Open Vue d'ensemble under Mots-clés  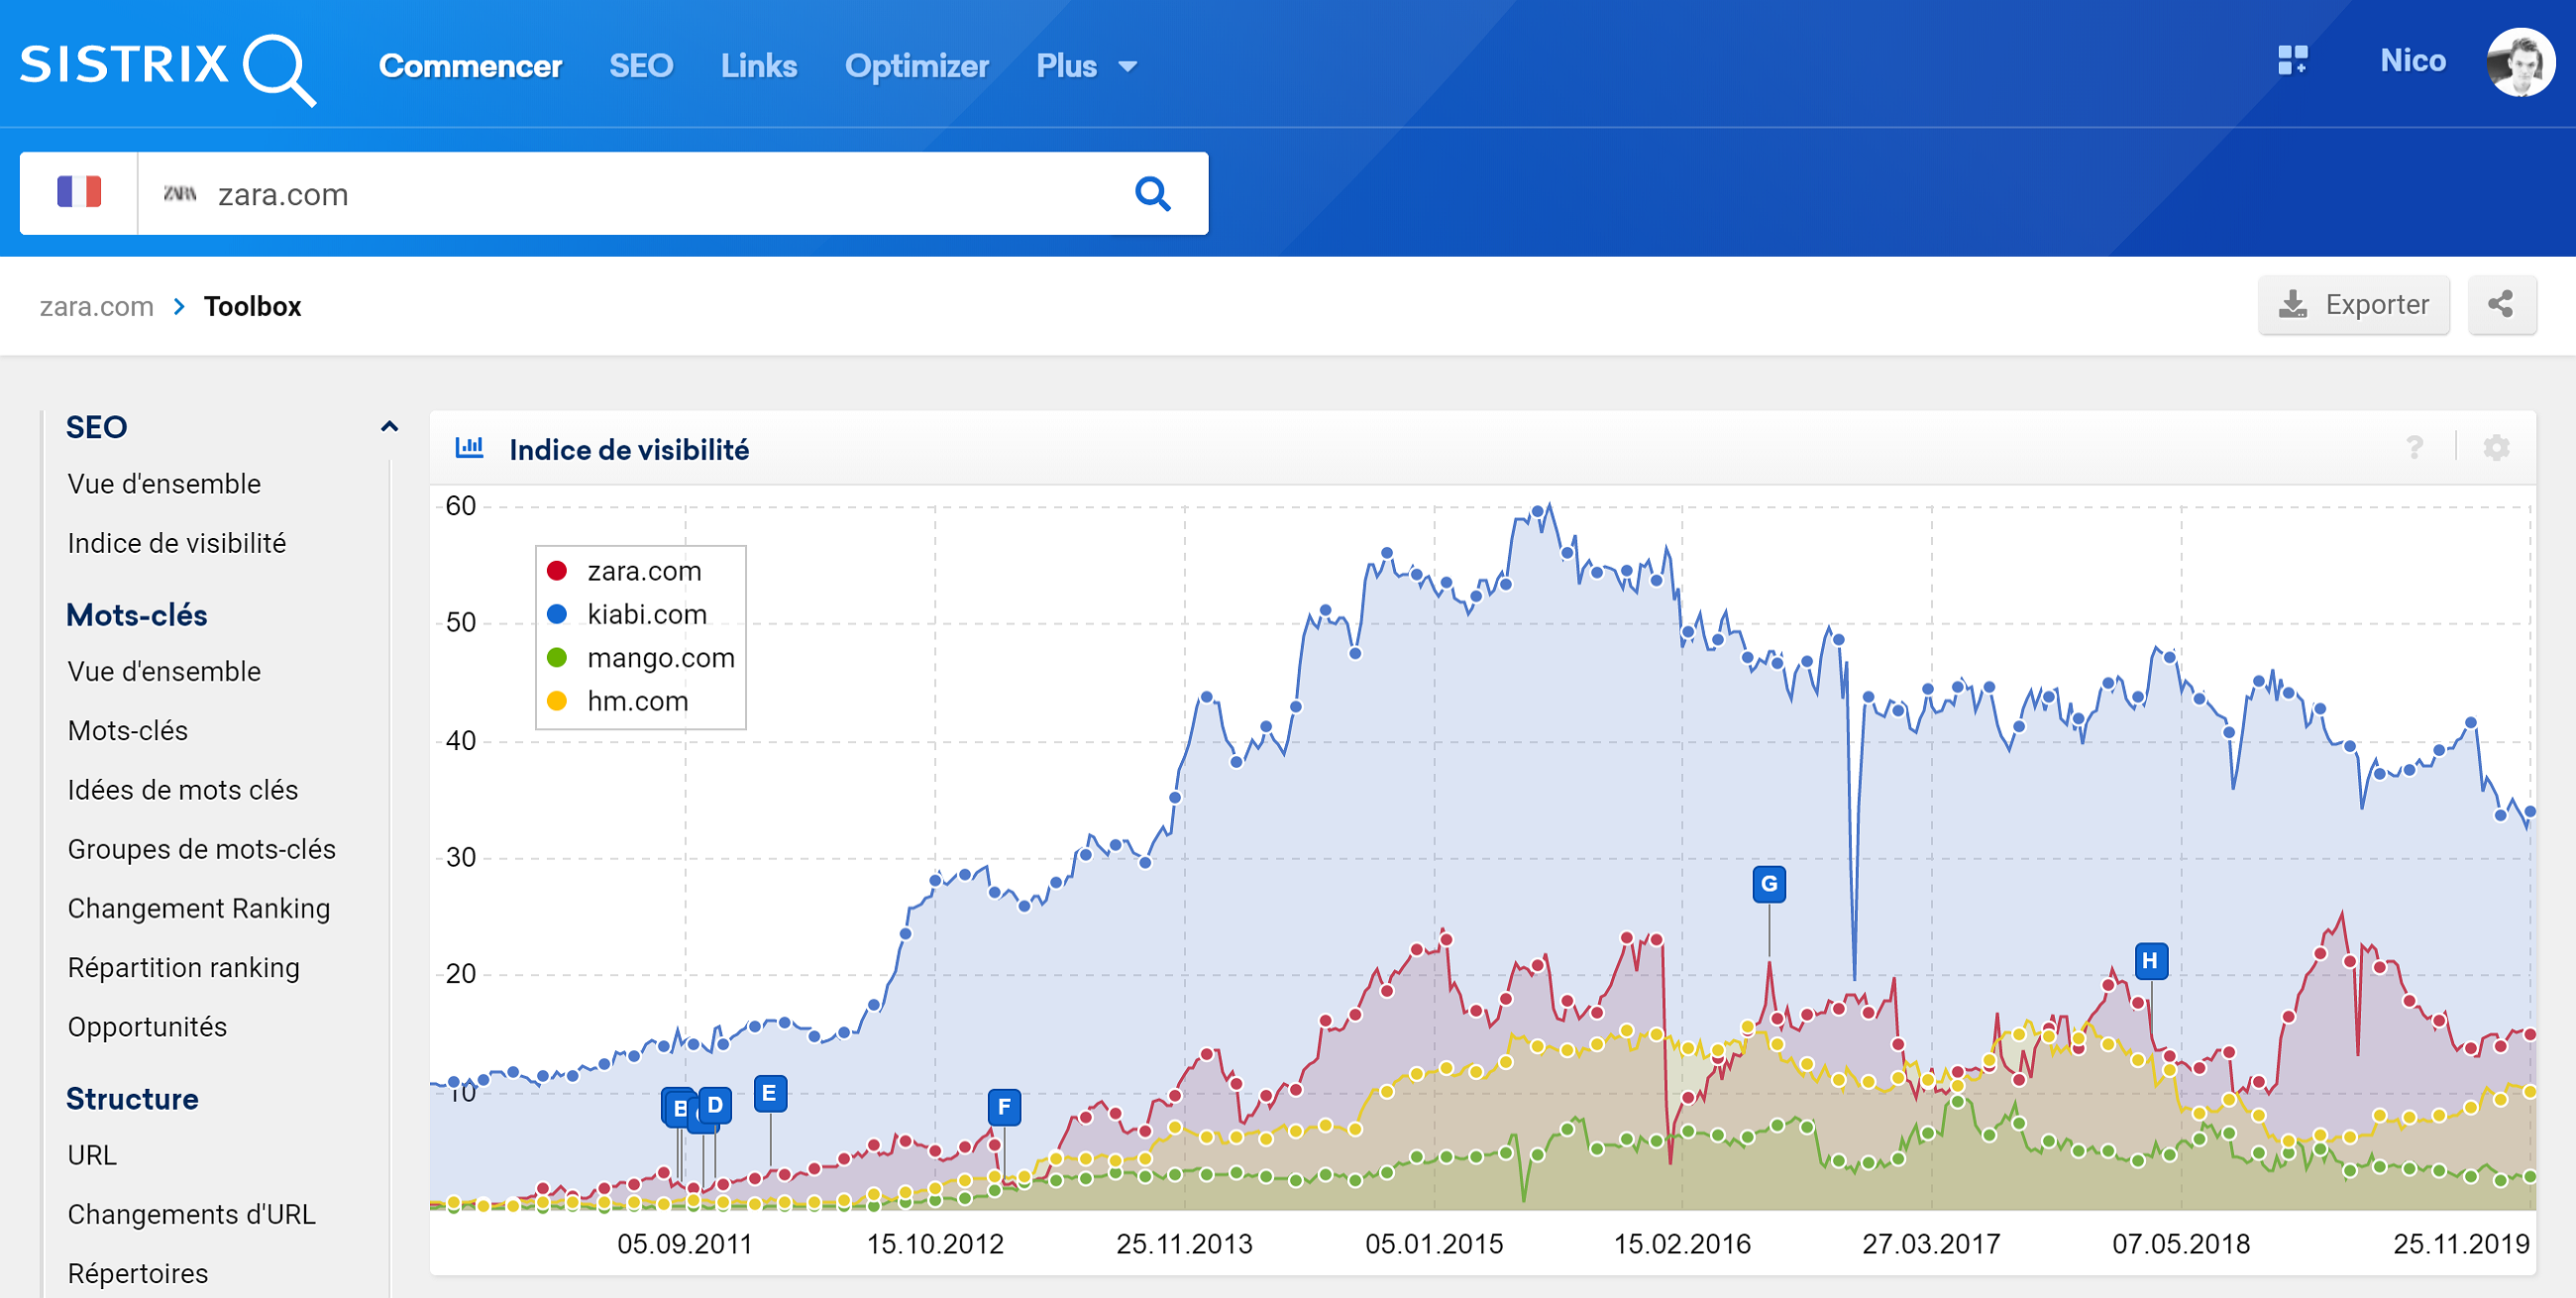[164, 672]
